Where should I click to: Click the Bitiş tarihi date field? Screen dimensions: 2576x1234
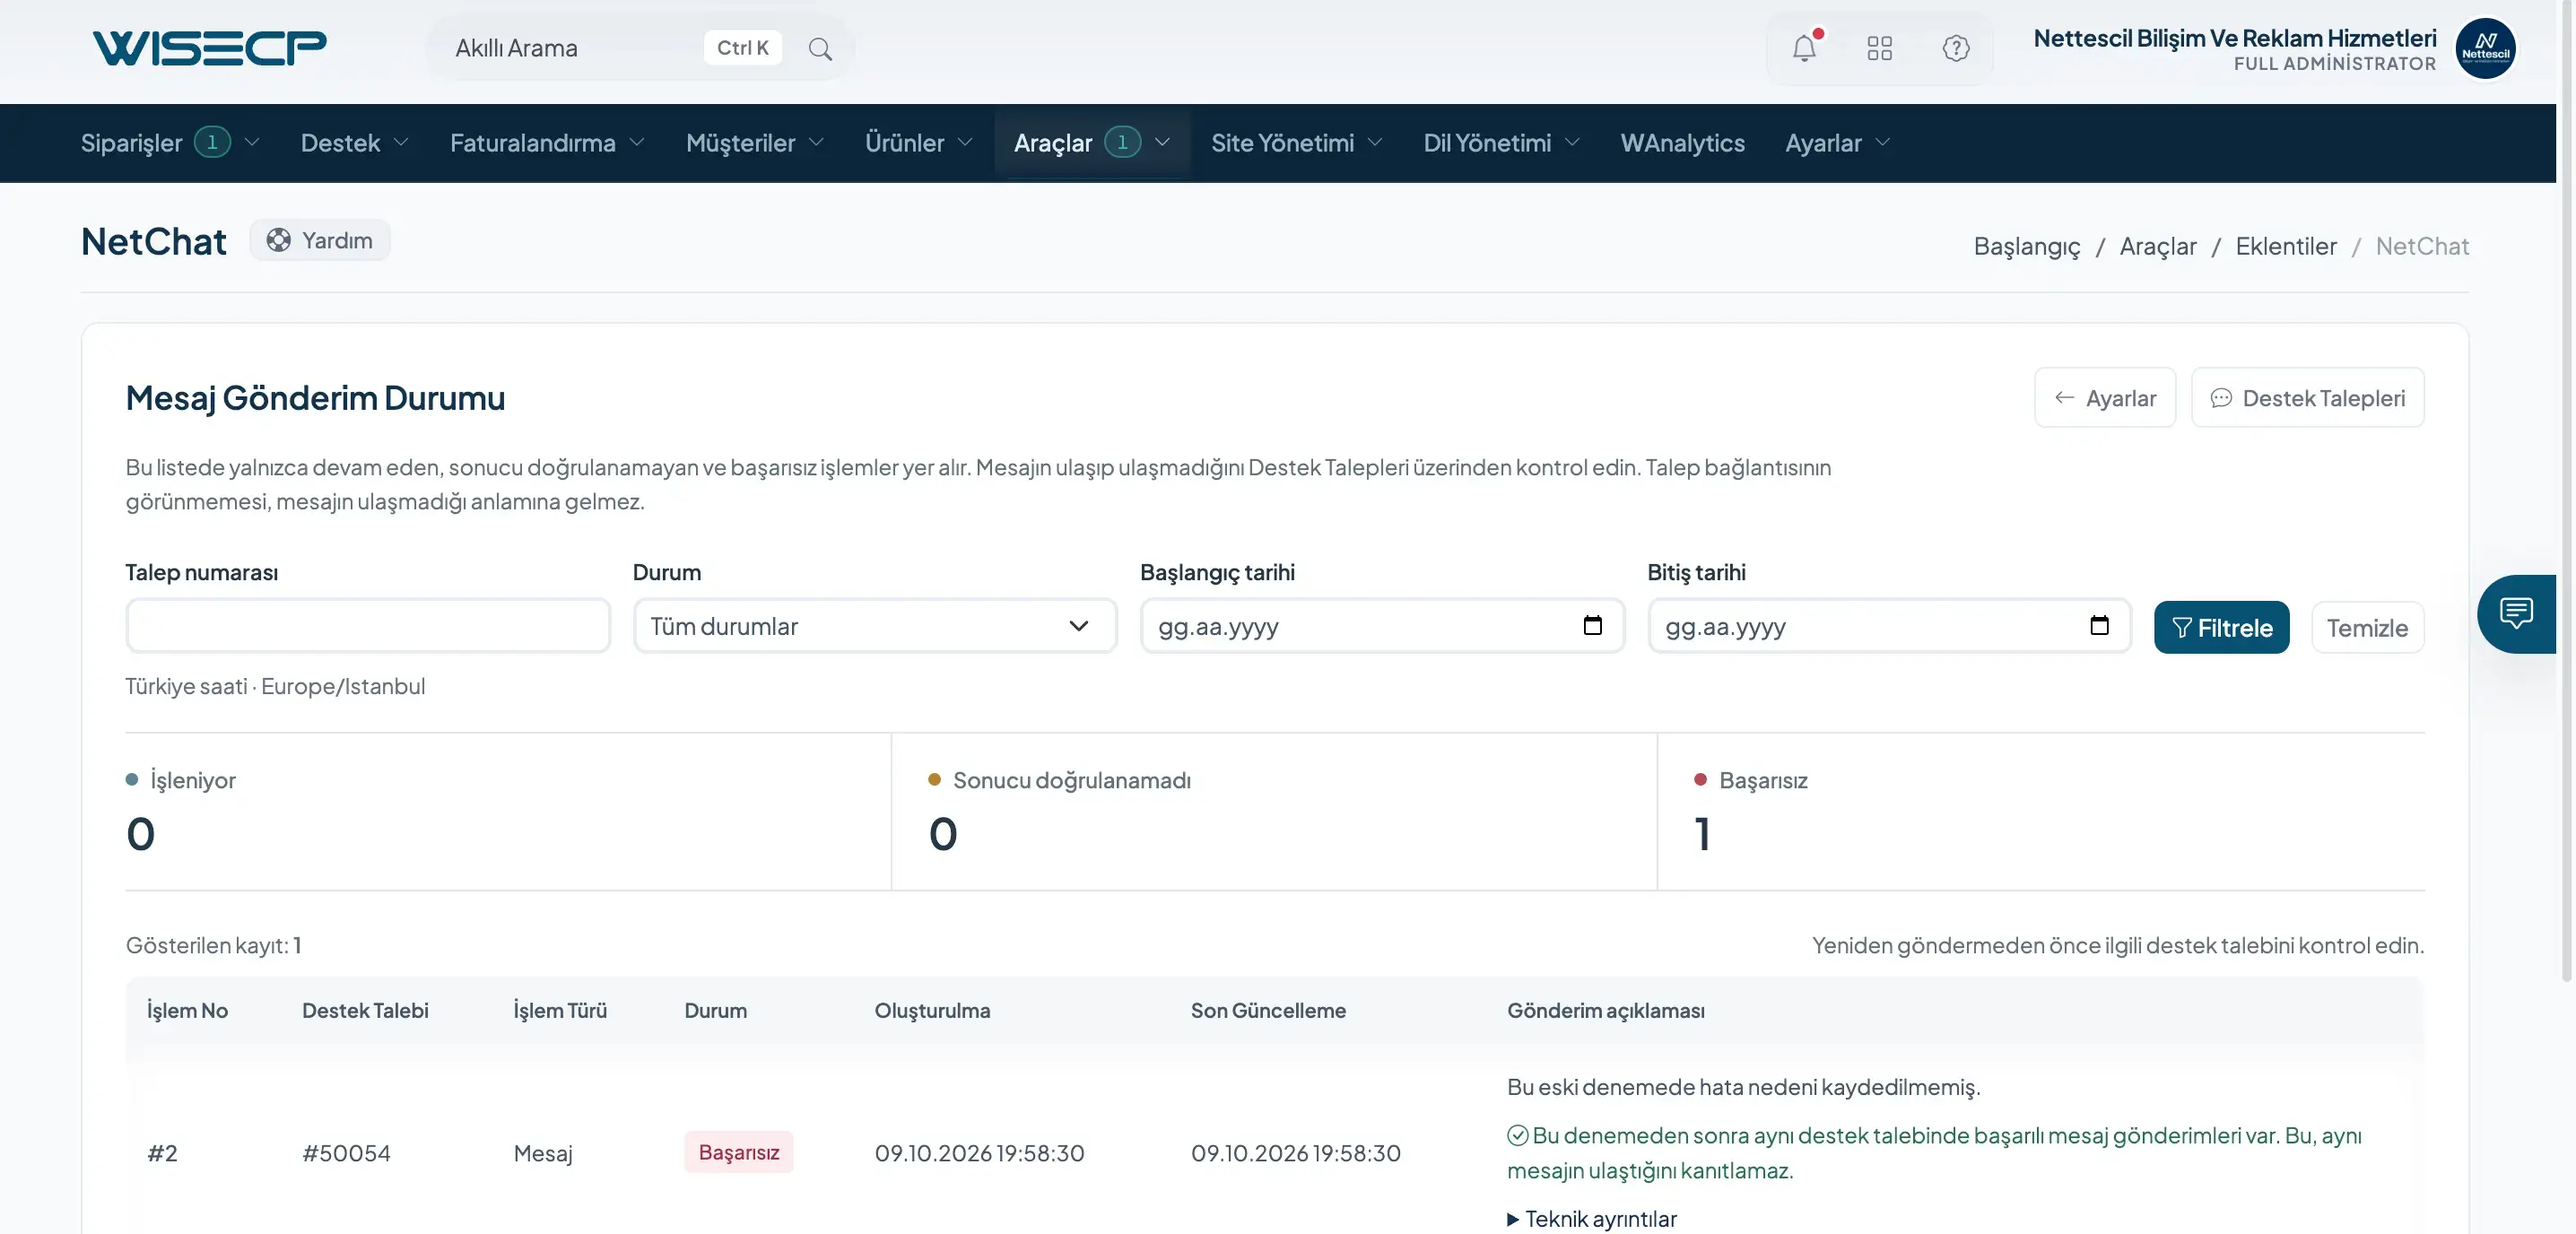click(1889, 626)
